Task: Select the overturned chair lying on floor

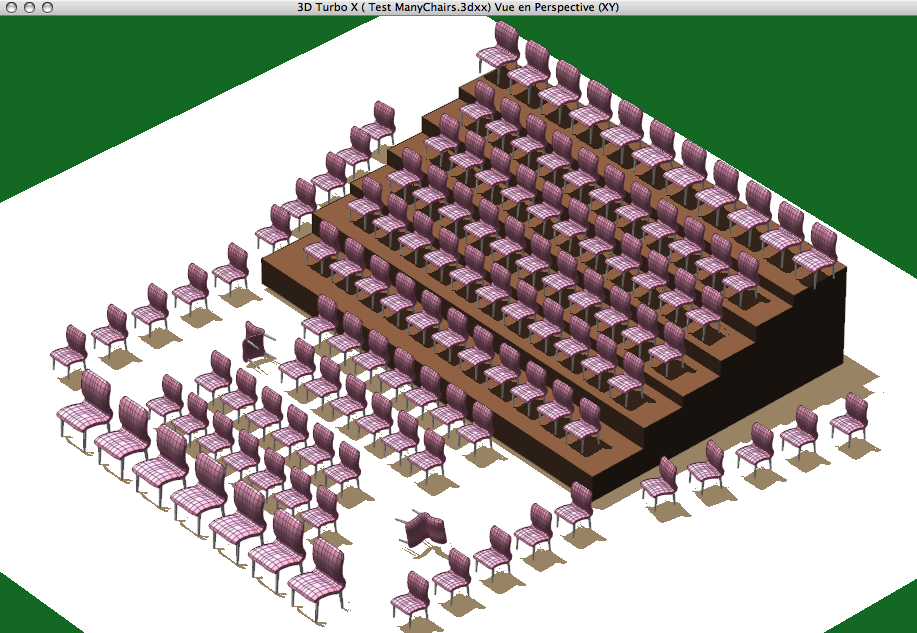Action: (423, 528)
